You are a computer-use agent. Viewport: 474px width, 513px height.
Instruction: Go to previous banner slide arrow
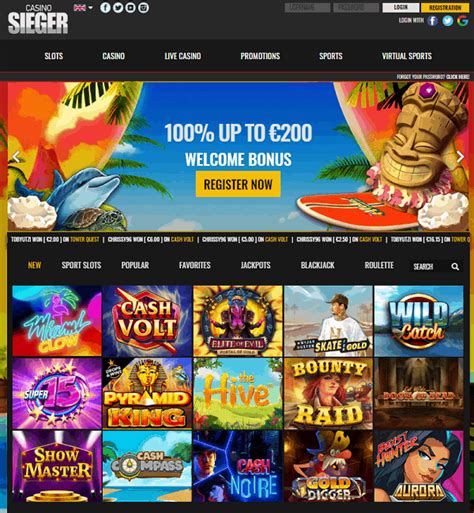tap(16, 156)
